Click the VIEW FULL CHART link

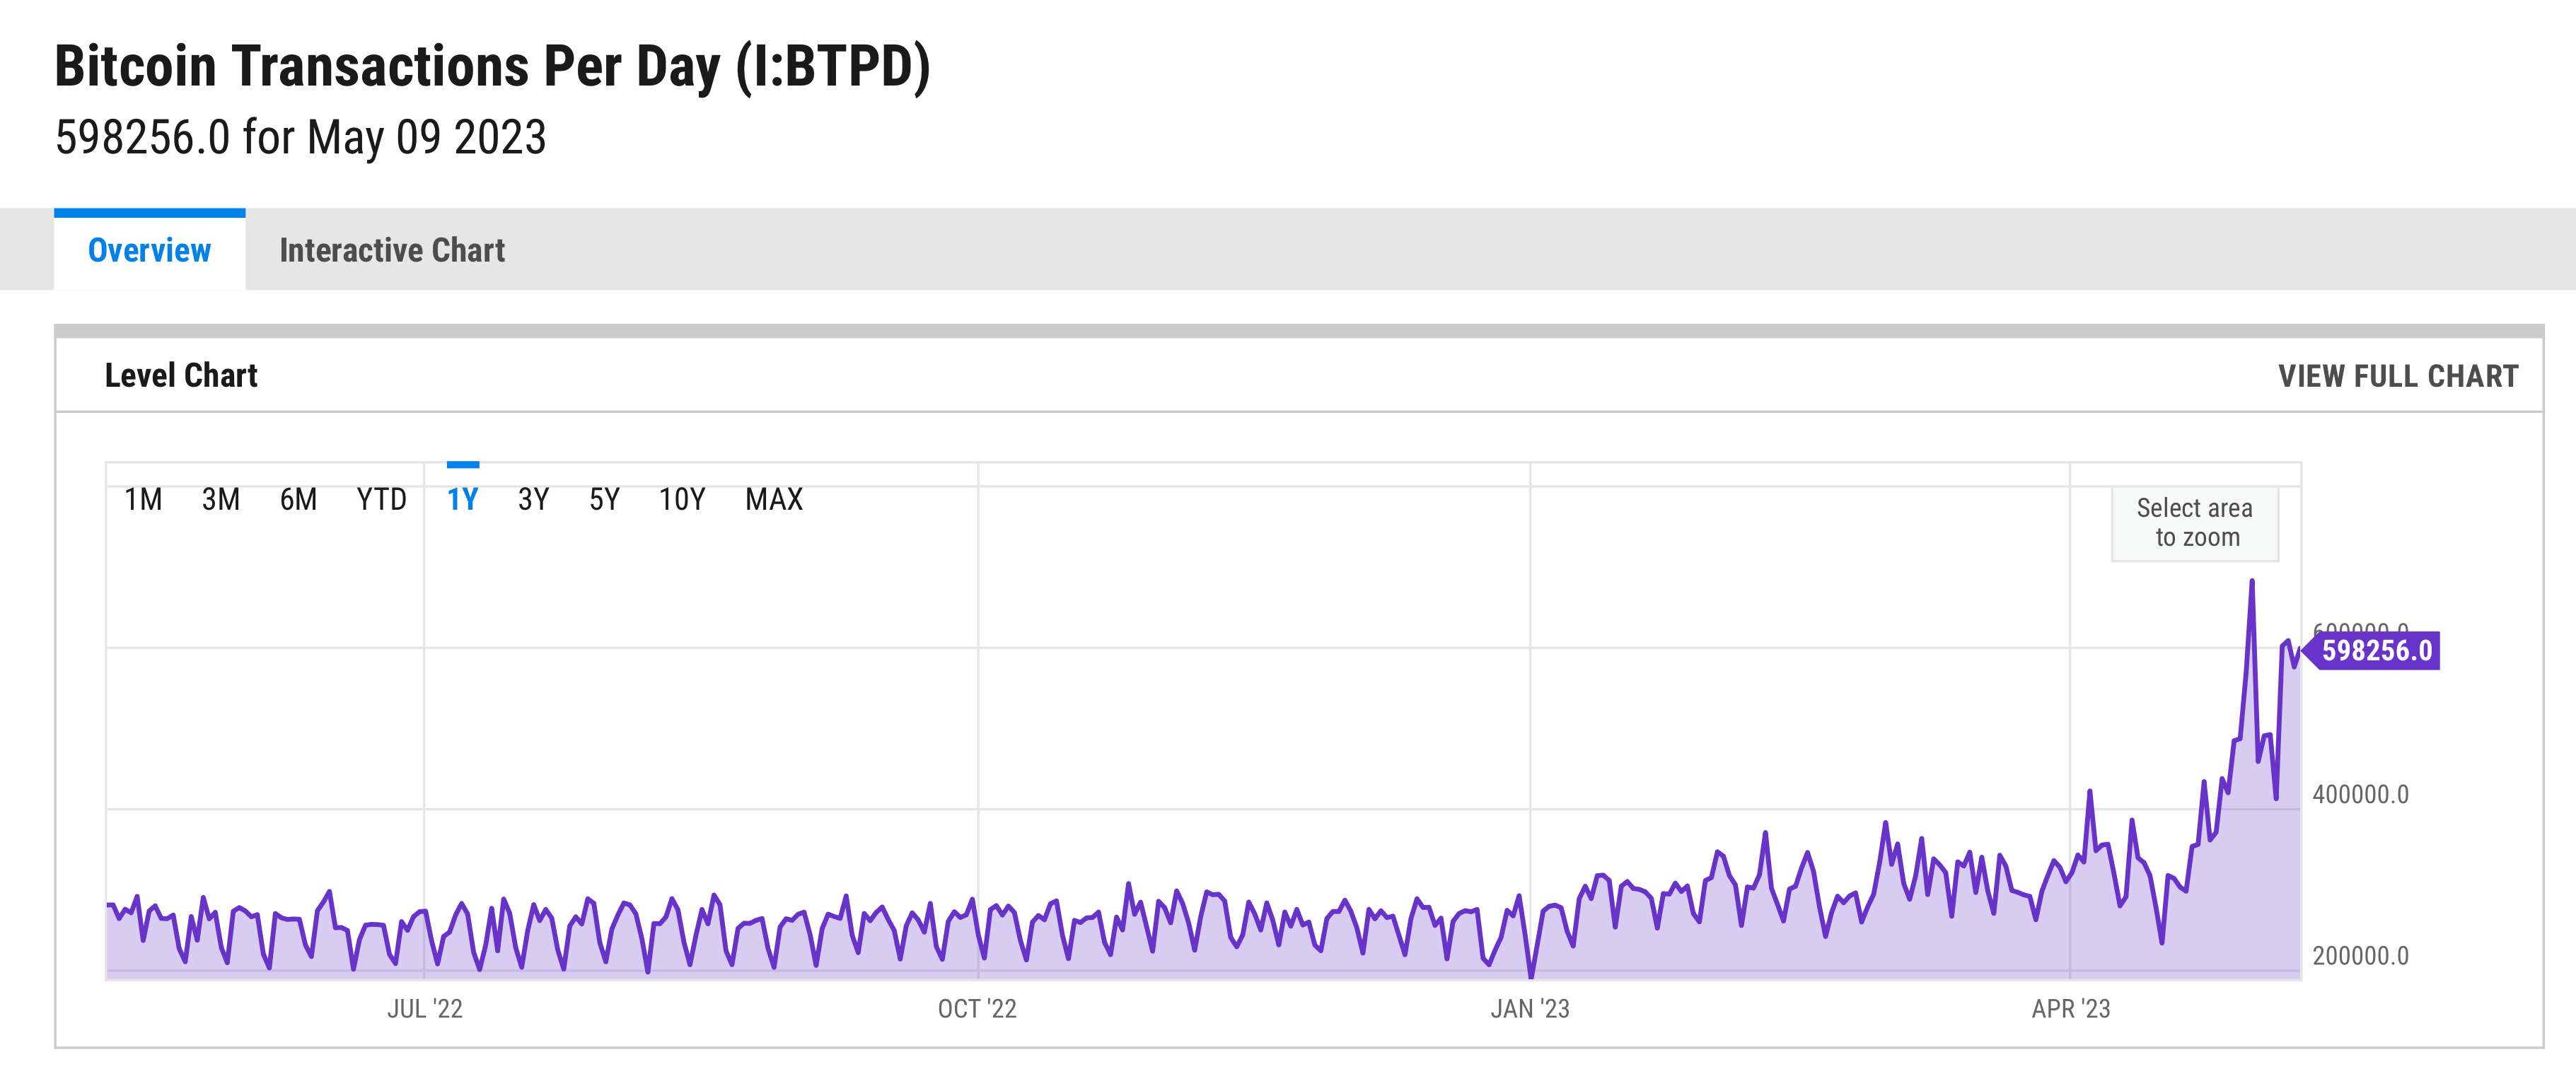point(2397,376)
